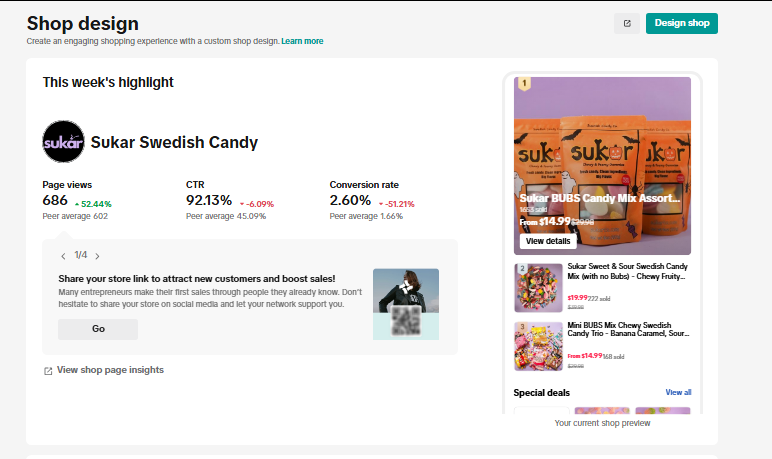Select the rank 1 badge icon
Image resolution: width=772 pixels, height=459 pixels.
(x=524, y=83)
